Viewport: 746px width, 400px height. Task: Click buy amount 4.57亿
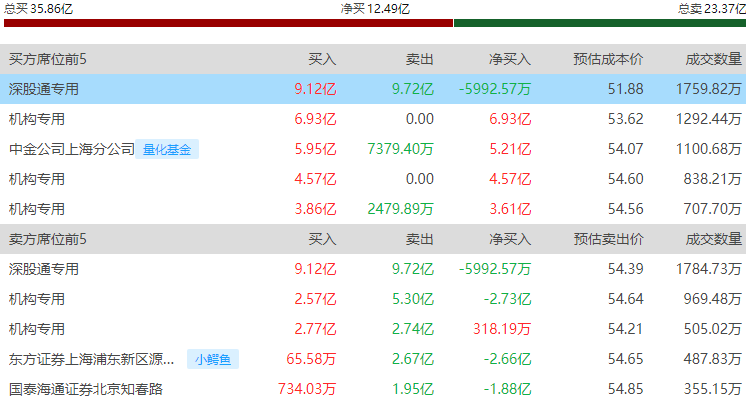tap(315, 179)
